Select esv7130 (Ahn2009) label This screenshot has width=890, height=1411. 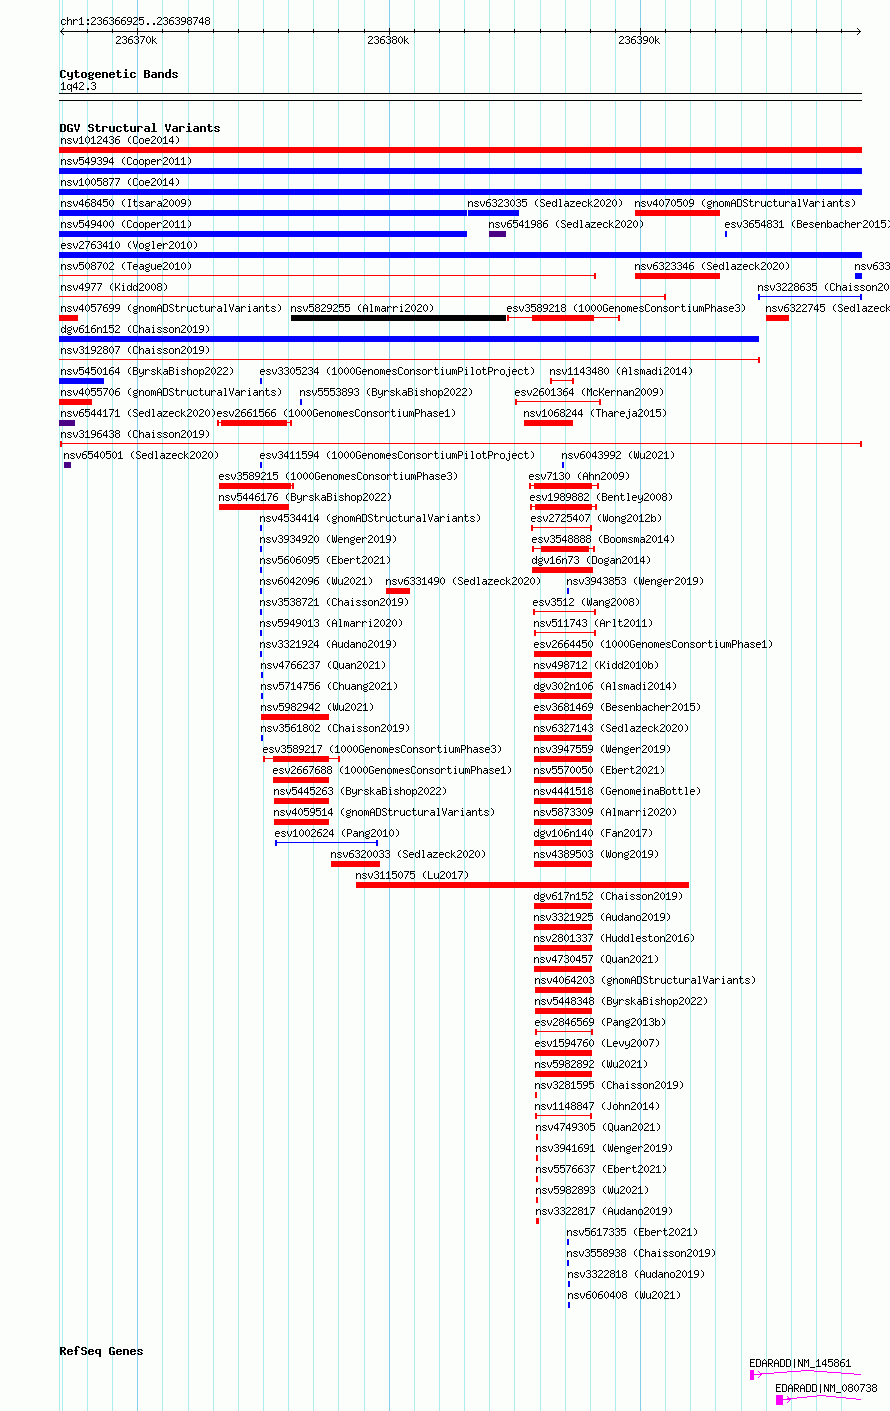pos(579,476)
